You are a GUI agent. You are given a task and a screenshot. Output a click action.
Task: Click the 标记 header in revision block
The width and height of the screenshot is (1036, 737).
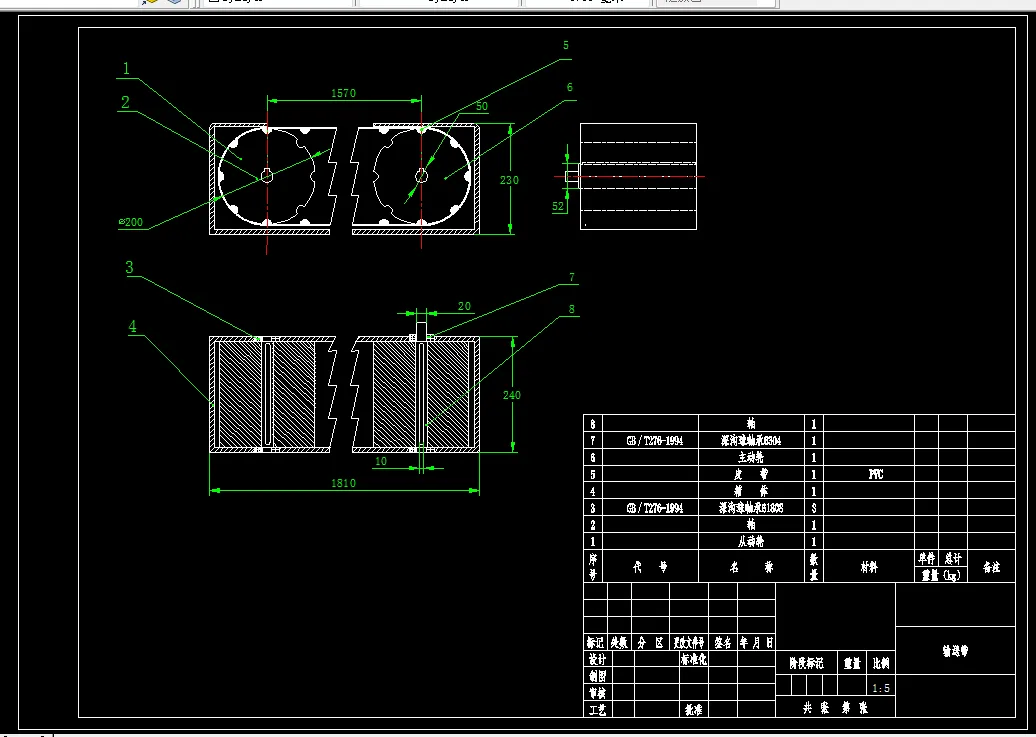click(x=595, y=642)
